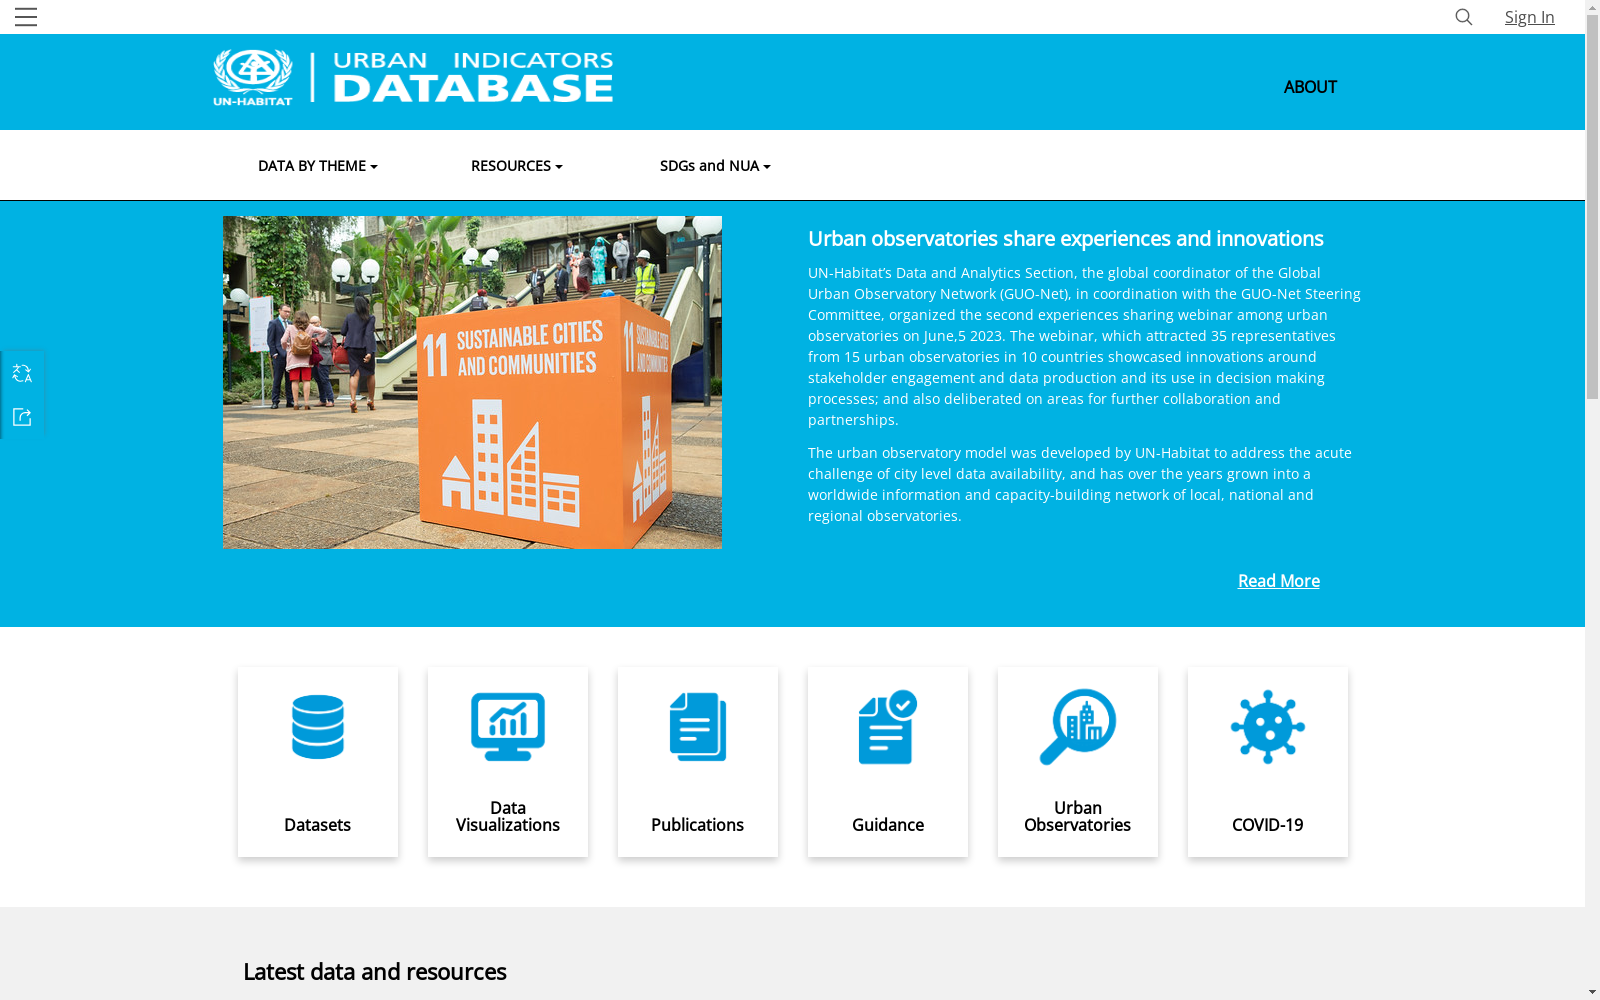This screenshot has width=1600, height=1000.
Task: Click the Read More link
Action: (1279, 581)
